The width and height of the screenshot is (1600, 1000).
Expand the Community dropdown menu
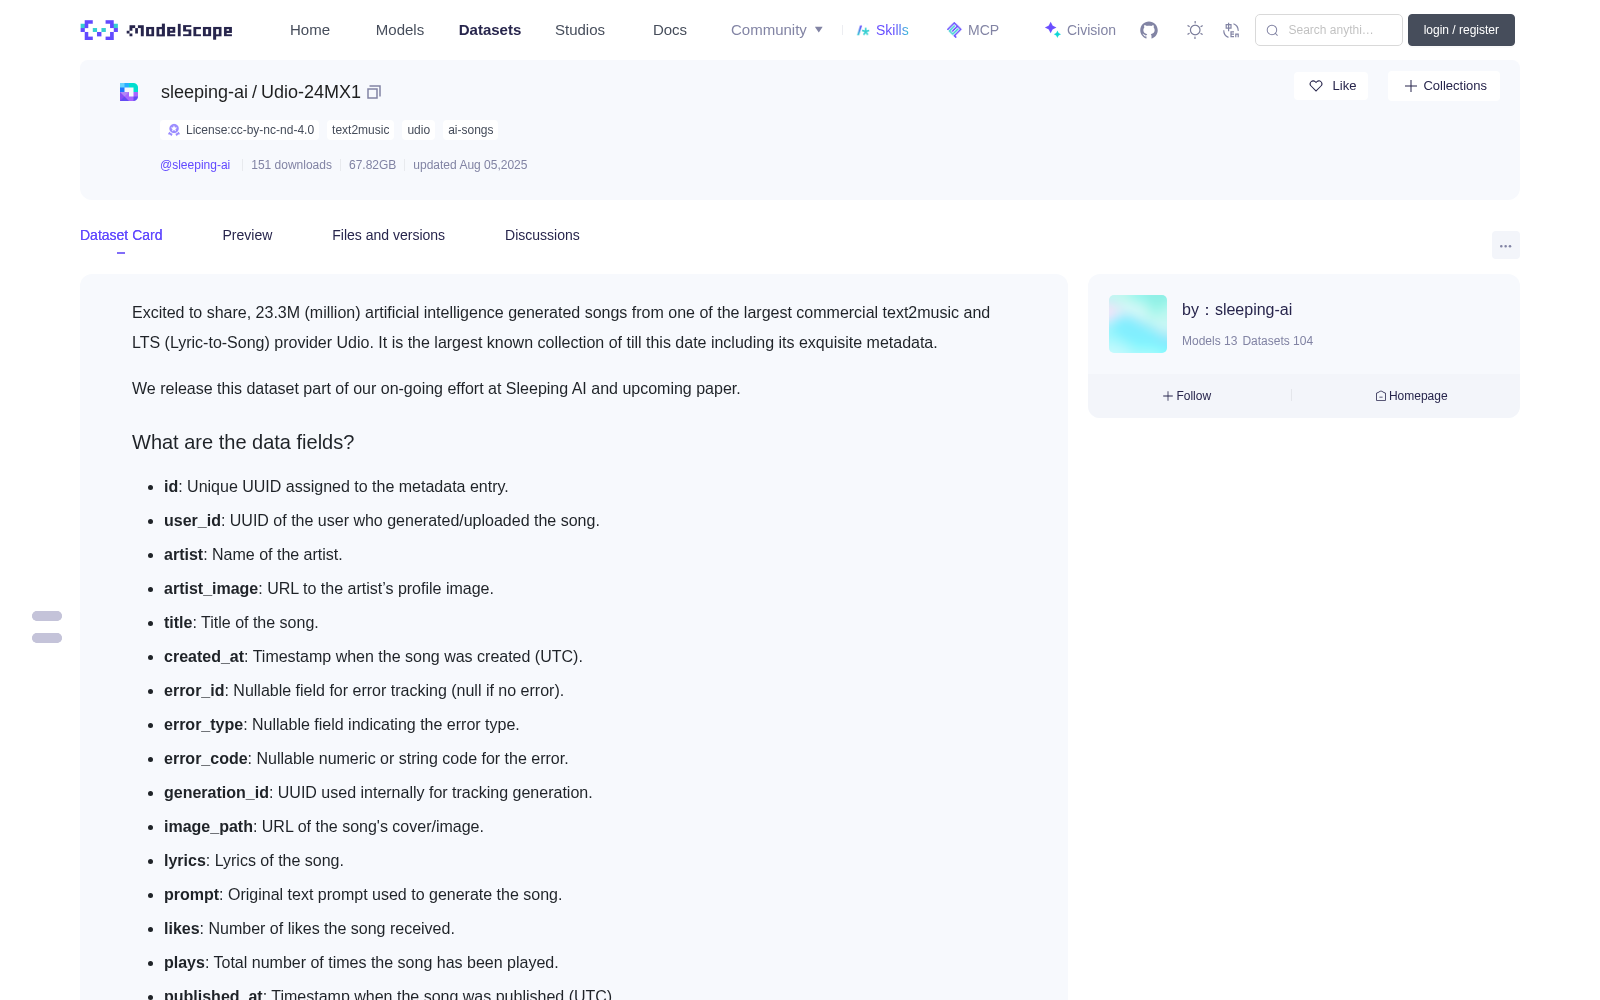777,30
